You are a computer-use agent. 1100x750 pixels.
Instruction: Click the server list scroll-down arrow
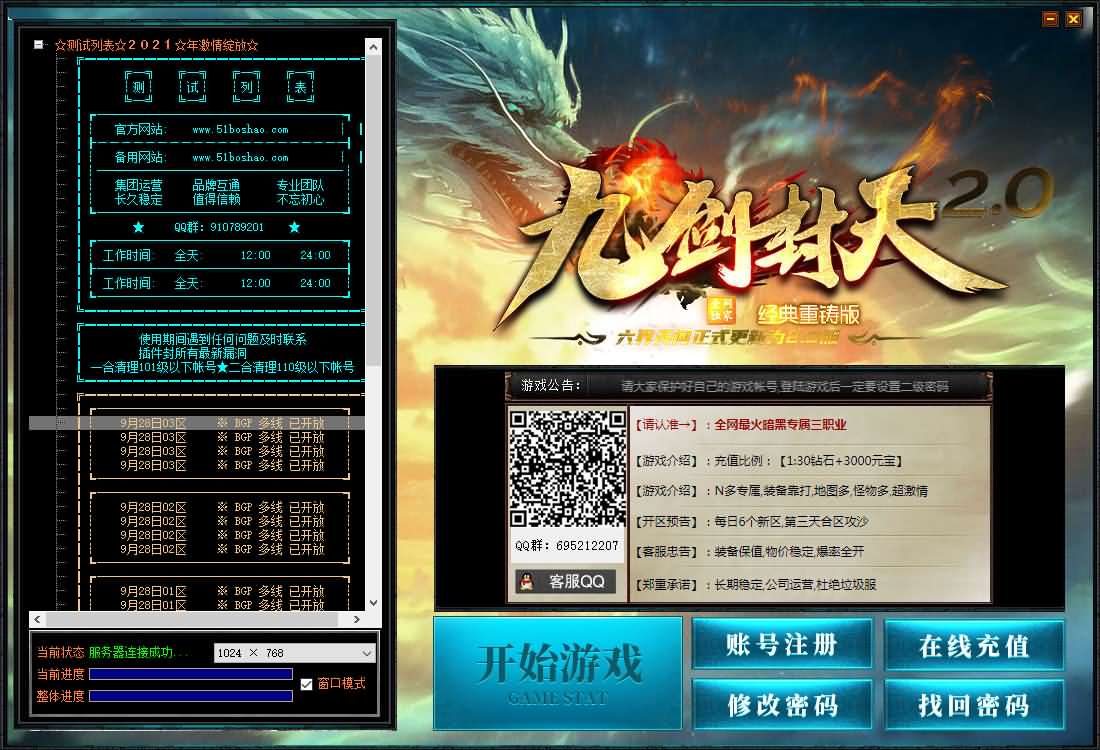[373, 603]
